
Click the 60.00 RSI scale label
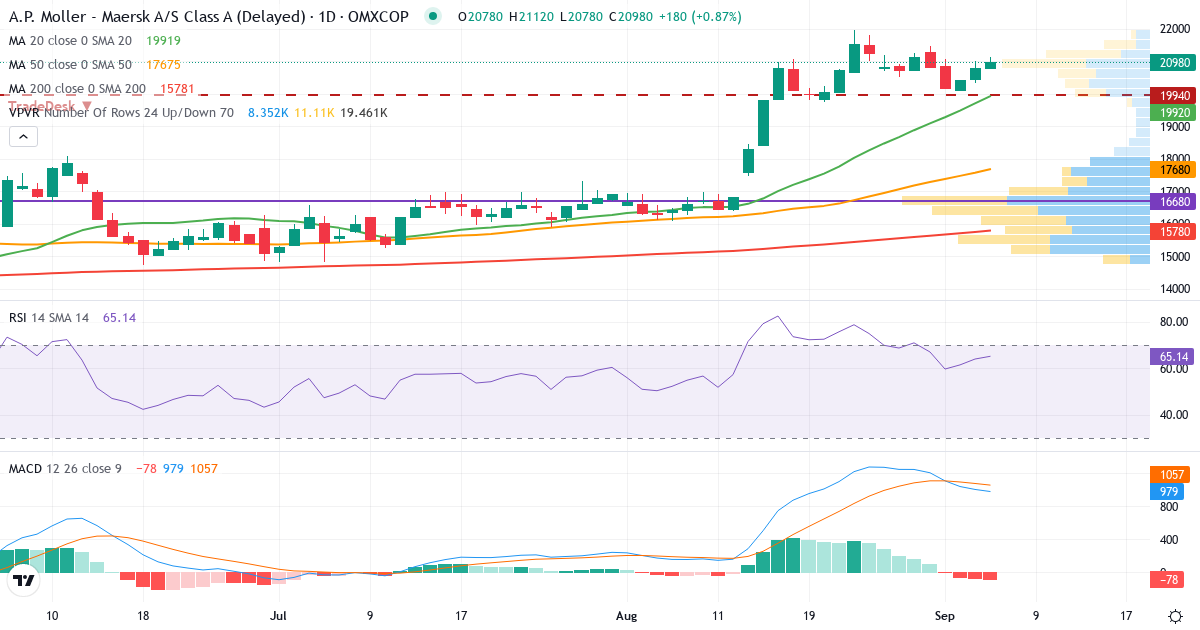click(x=1173, y=369)
